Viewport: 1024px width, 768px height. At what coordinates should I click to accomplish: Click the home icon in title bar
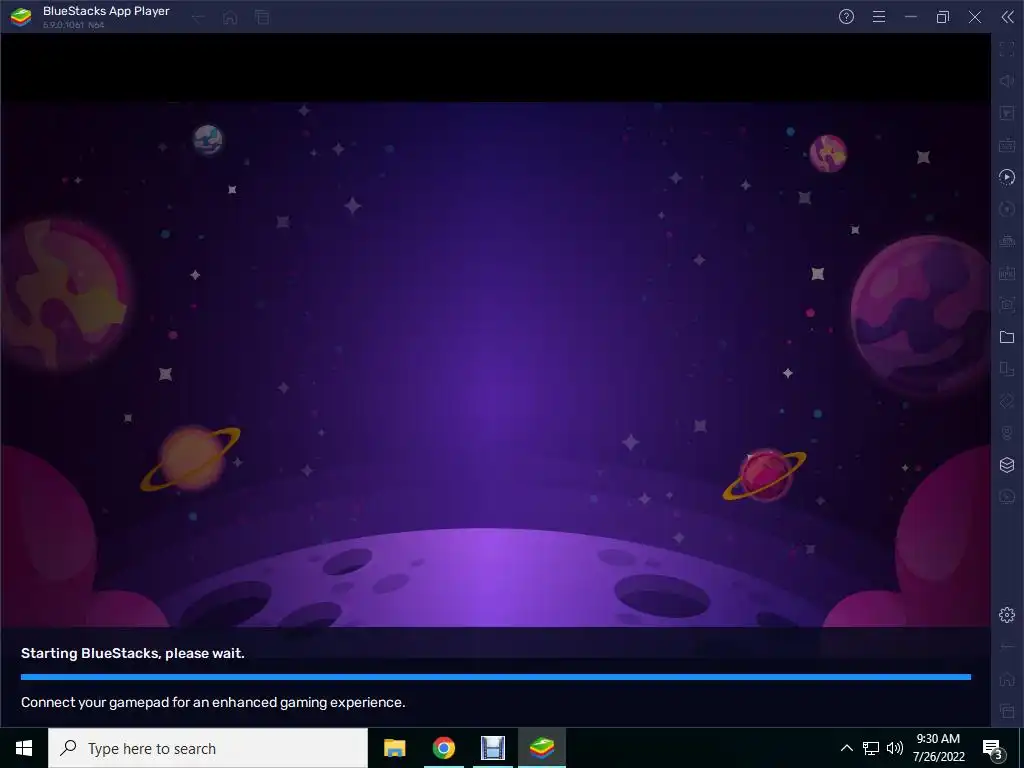pyautogui.click(x=230, y=18)
